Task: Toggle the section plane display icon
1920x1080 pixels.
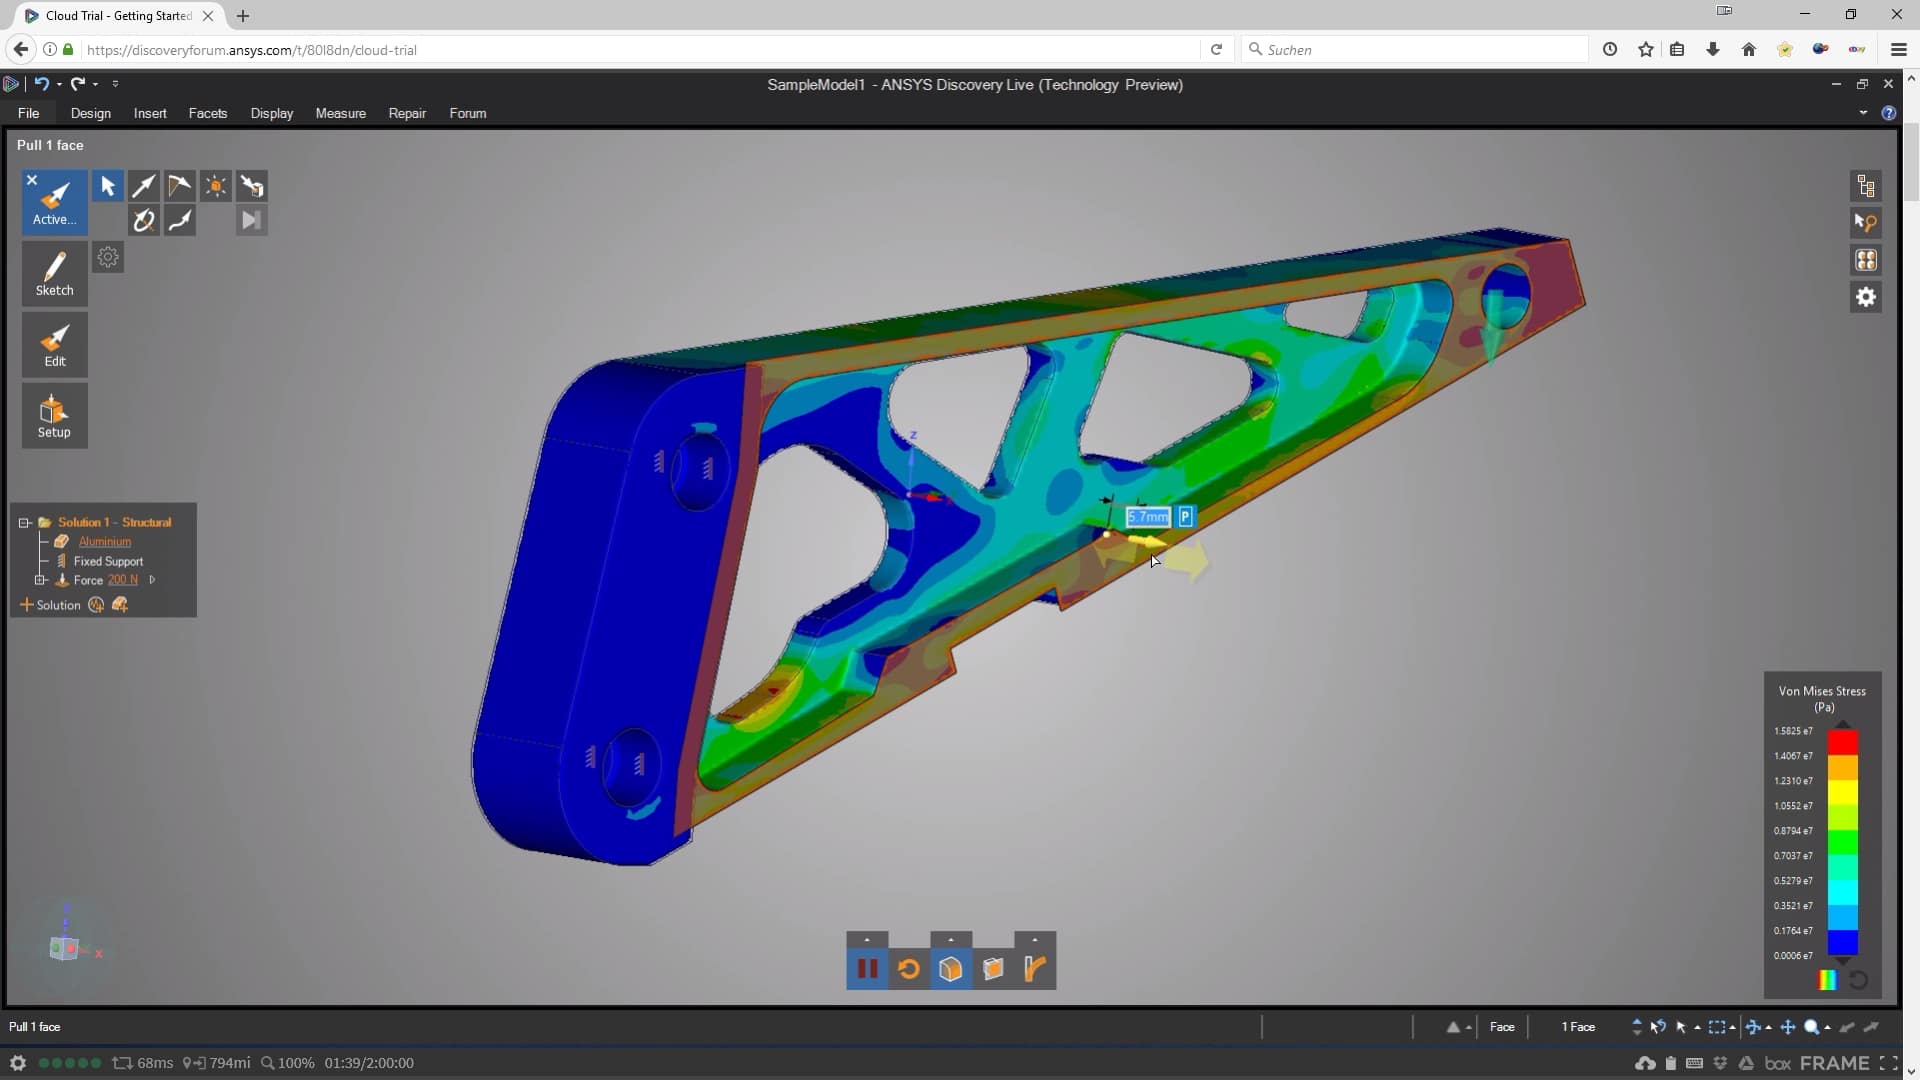Action: pyautogui.click(x=993, y=969)
